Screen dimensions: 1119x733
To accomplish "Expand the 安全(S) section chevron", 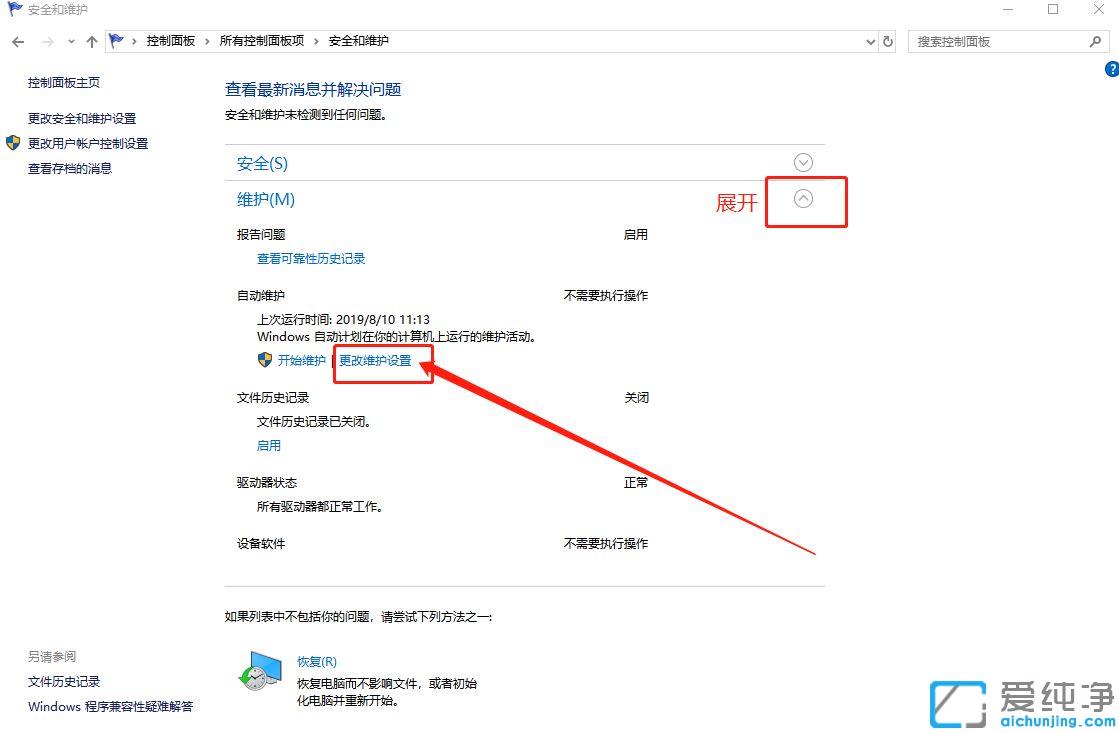I will [803, 161].
